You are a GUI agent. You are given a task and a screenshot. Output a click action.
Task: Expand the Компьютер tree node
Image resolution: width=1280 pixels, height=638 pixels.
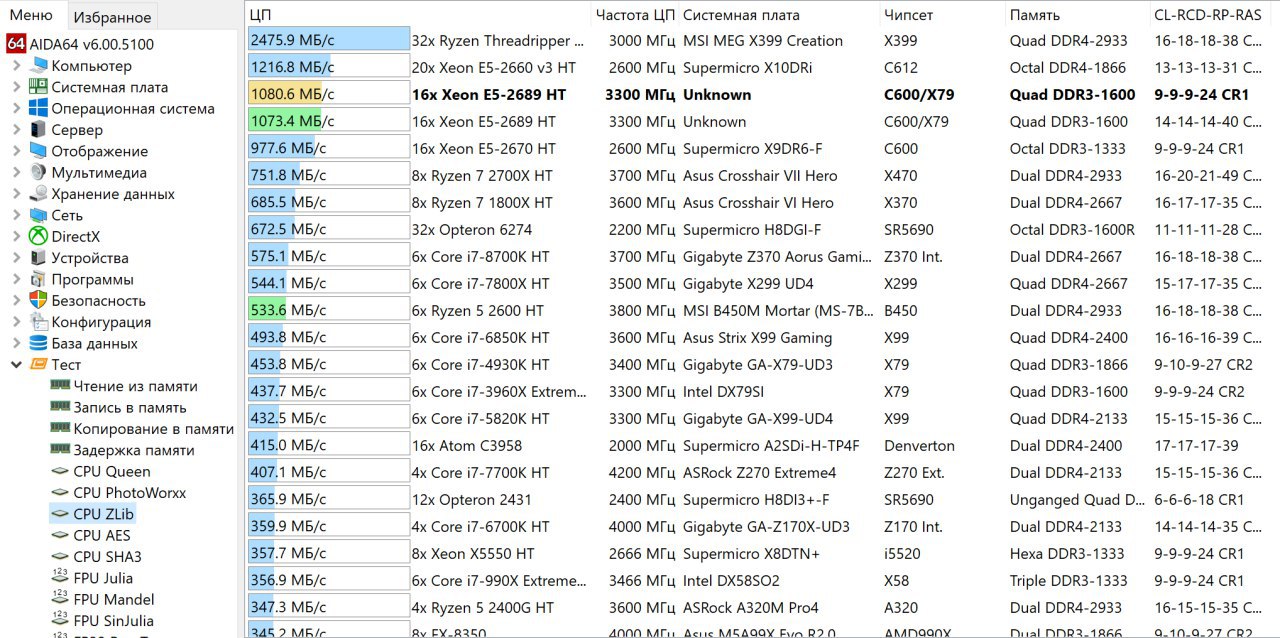[16, 66]
